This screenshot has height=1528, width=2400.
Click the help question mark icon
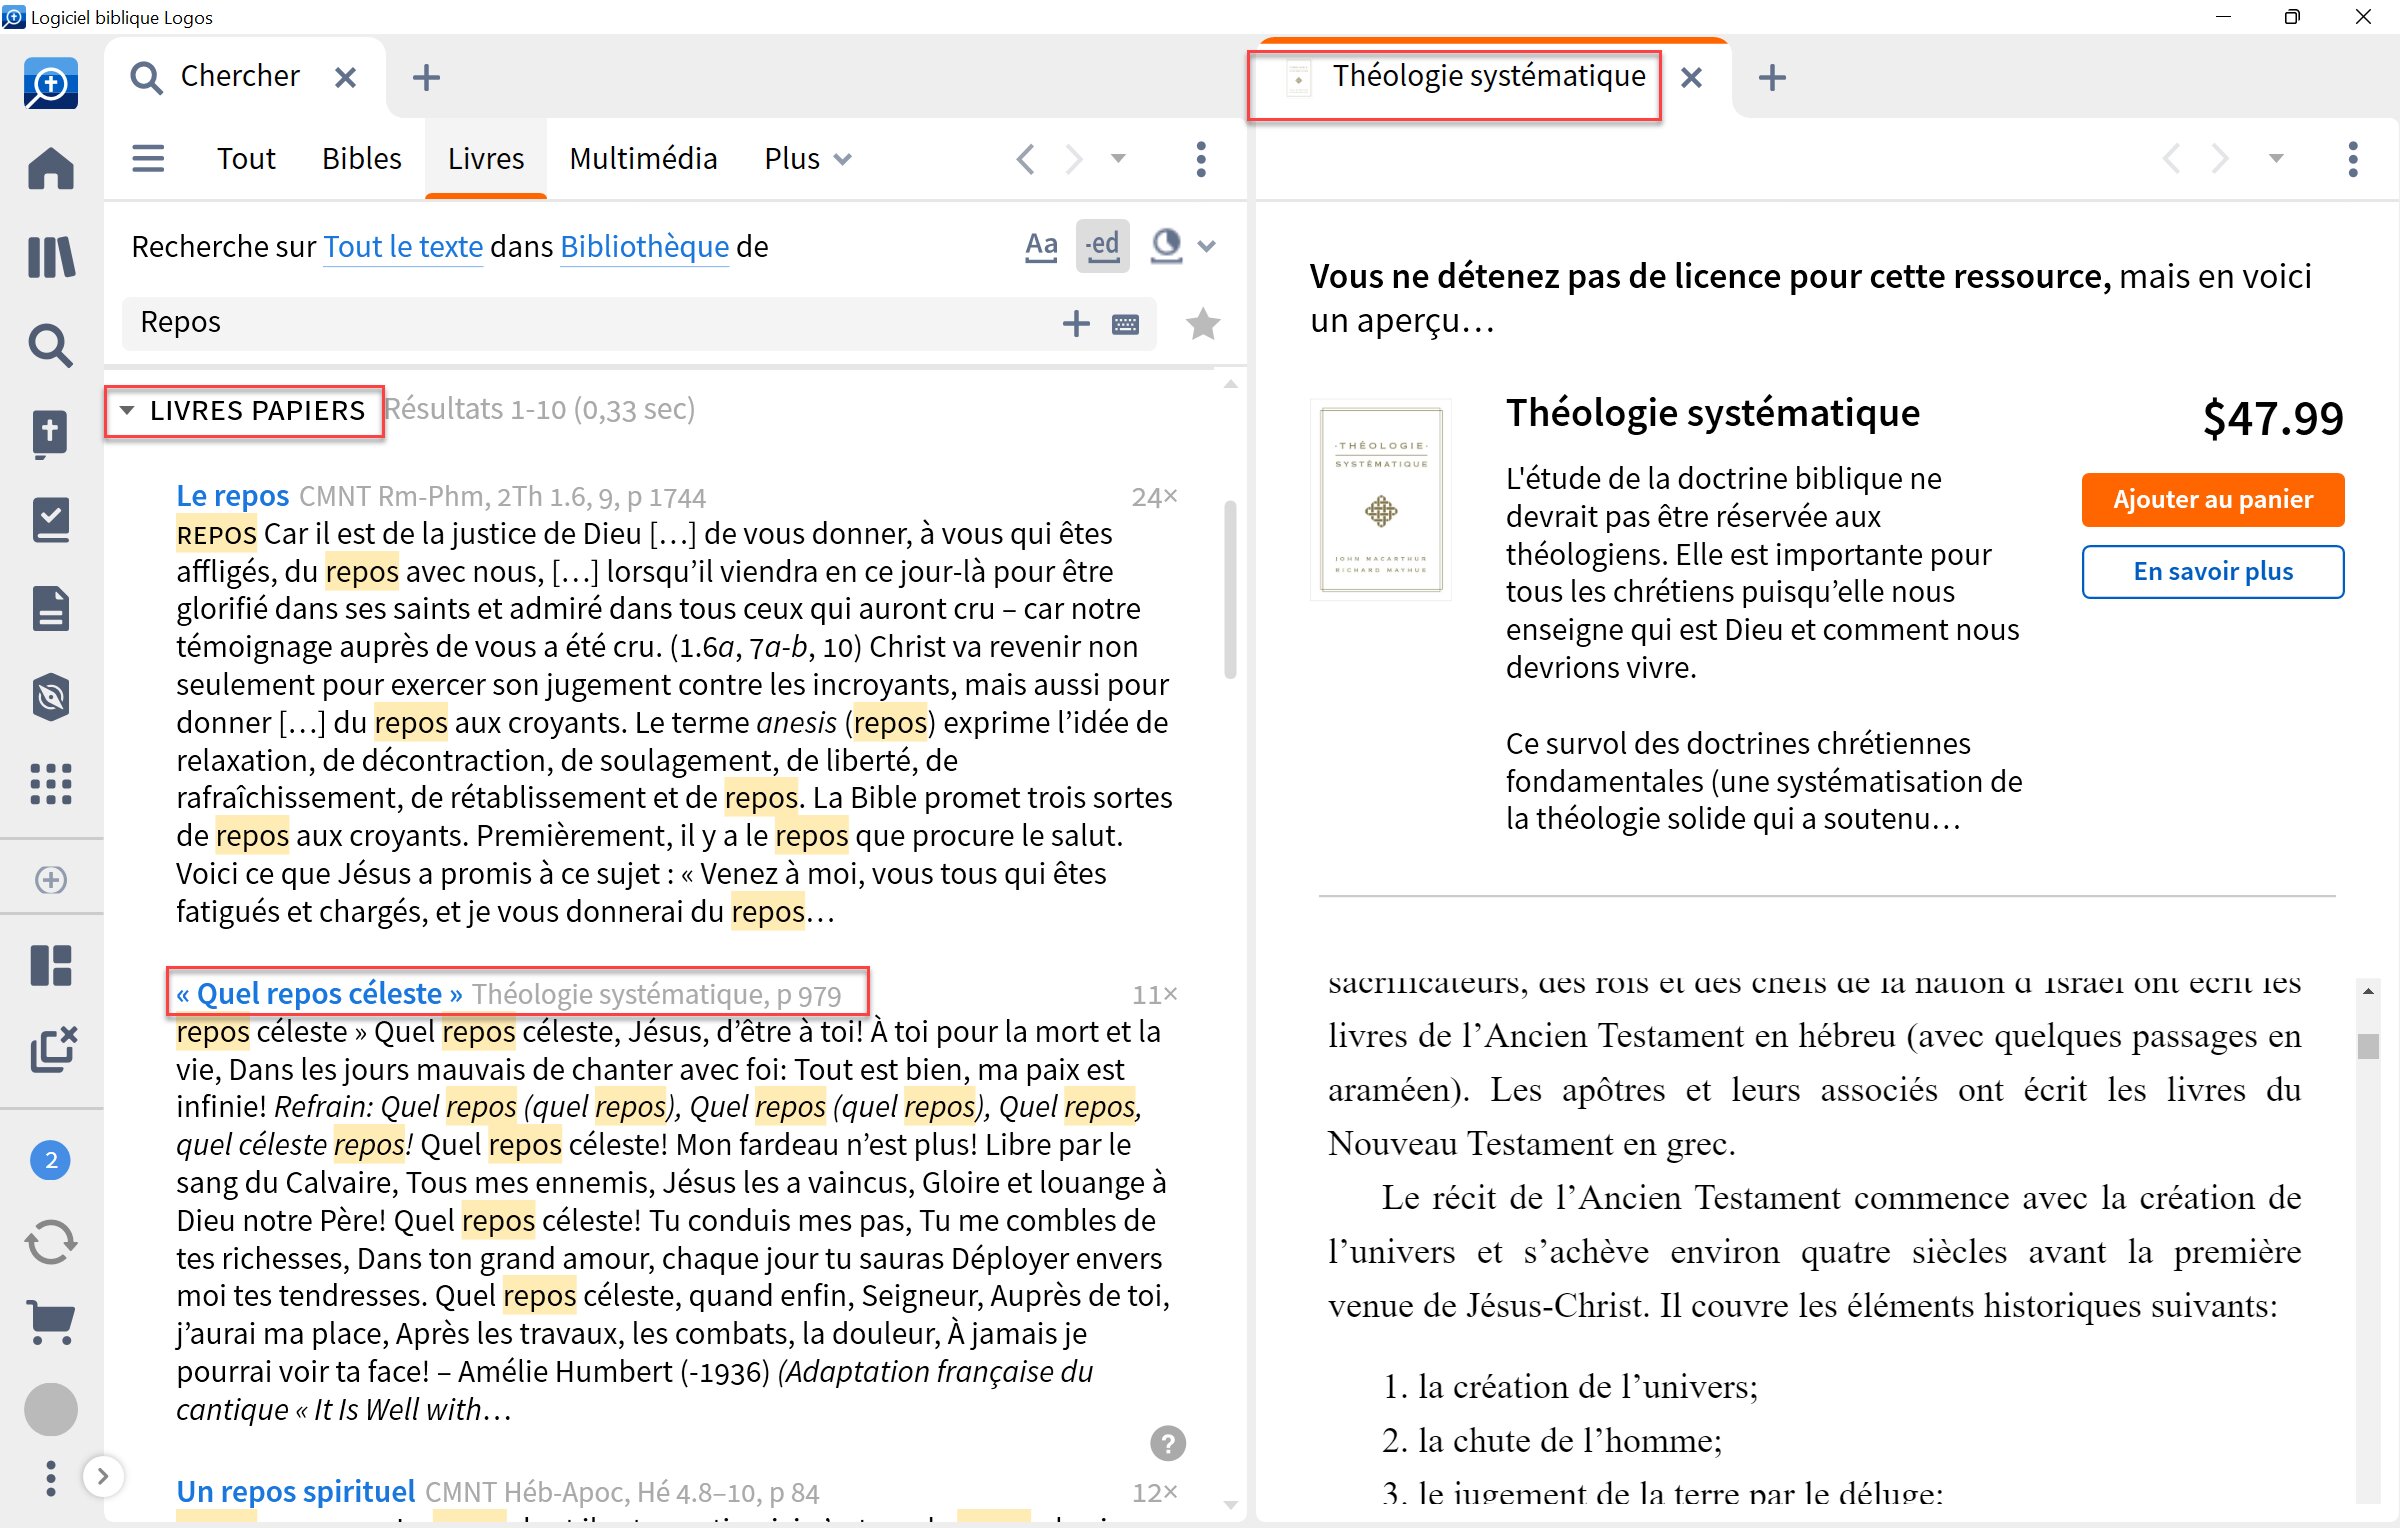[x=1167, y=1443]
